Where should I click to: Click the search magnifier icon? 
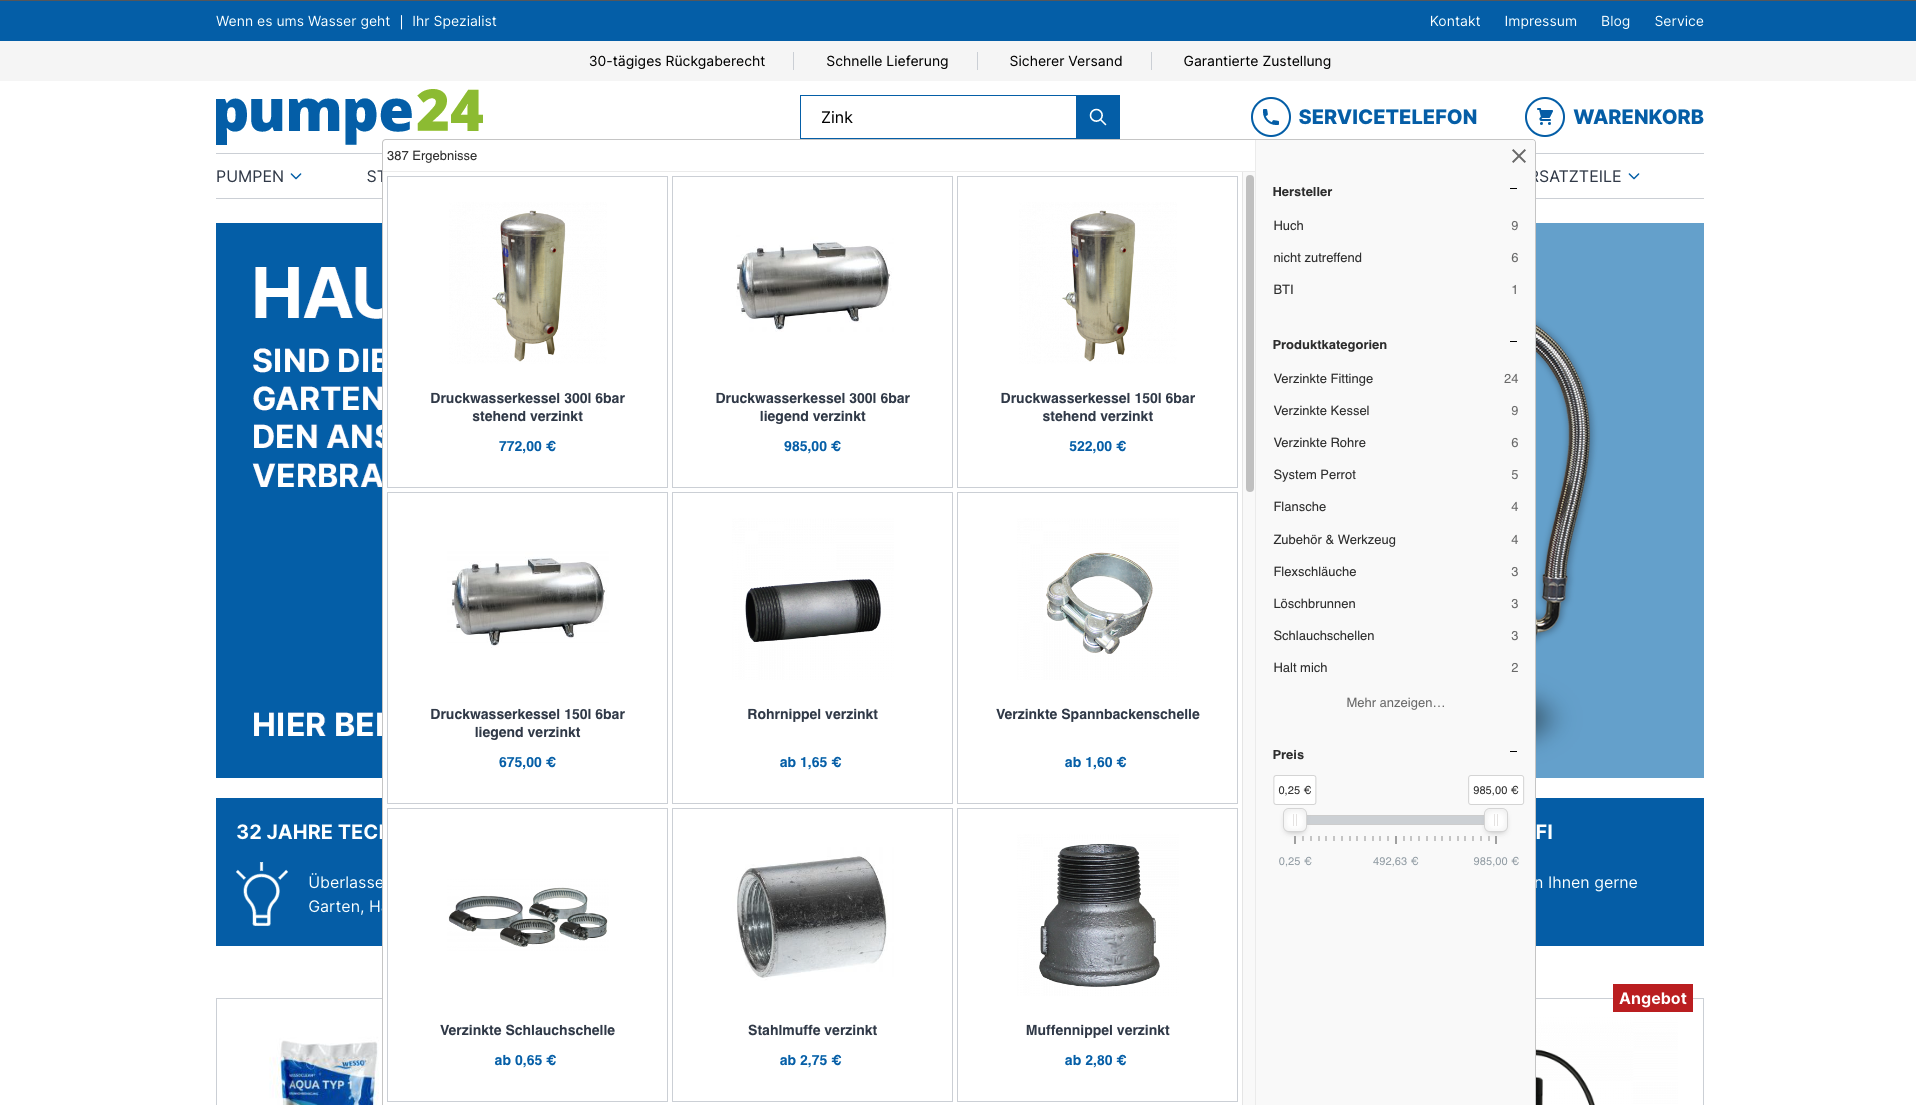tap(1097, 117)
